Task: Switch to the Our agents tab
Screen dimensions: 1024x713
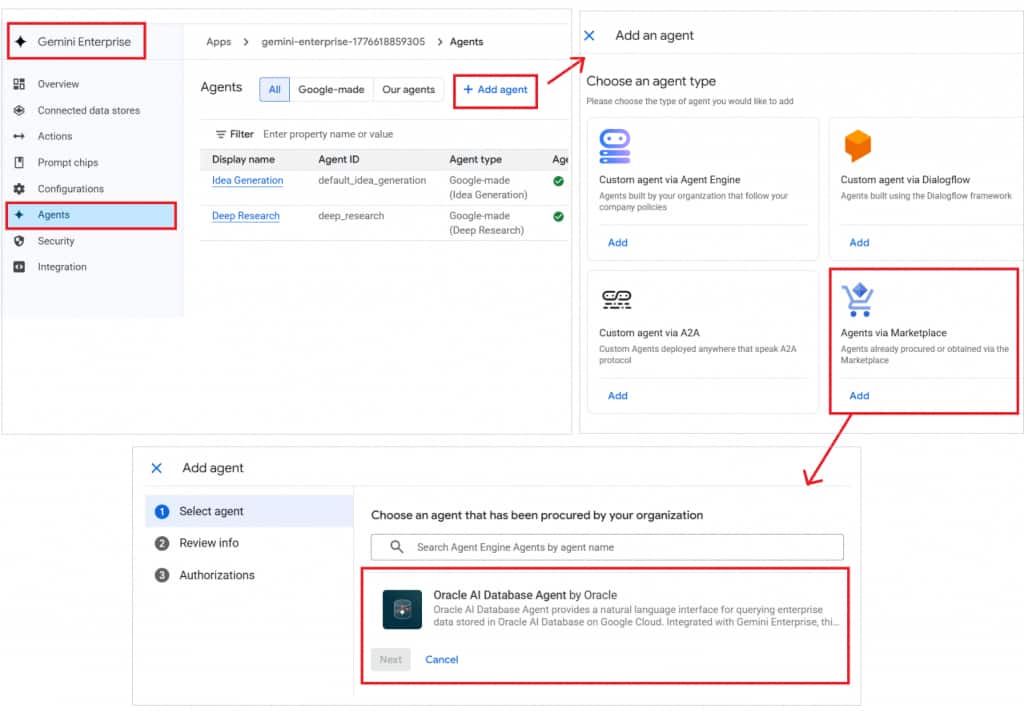Action: click(x=408, y=89)
